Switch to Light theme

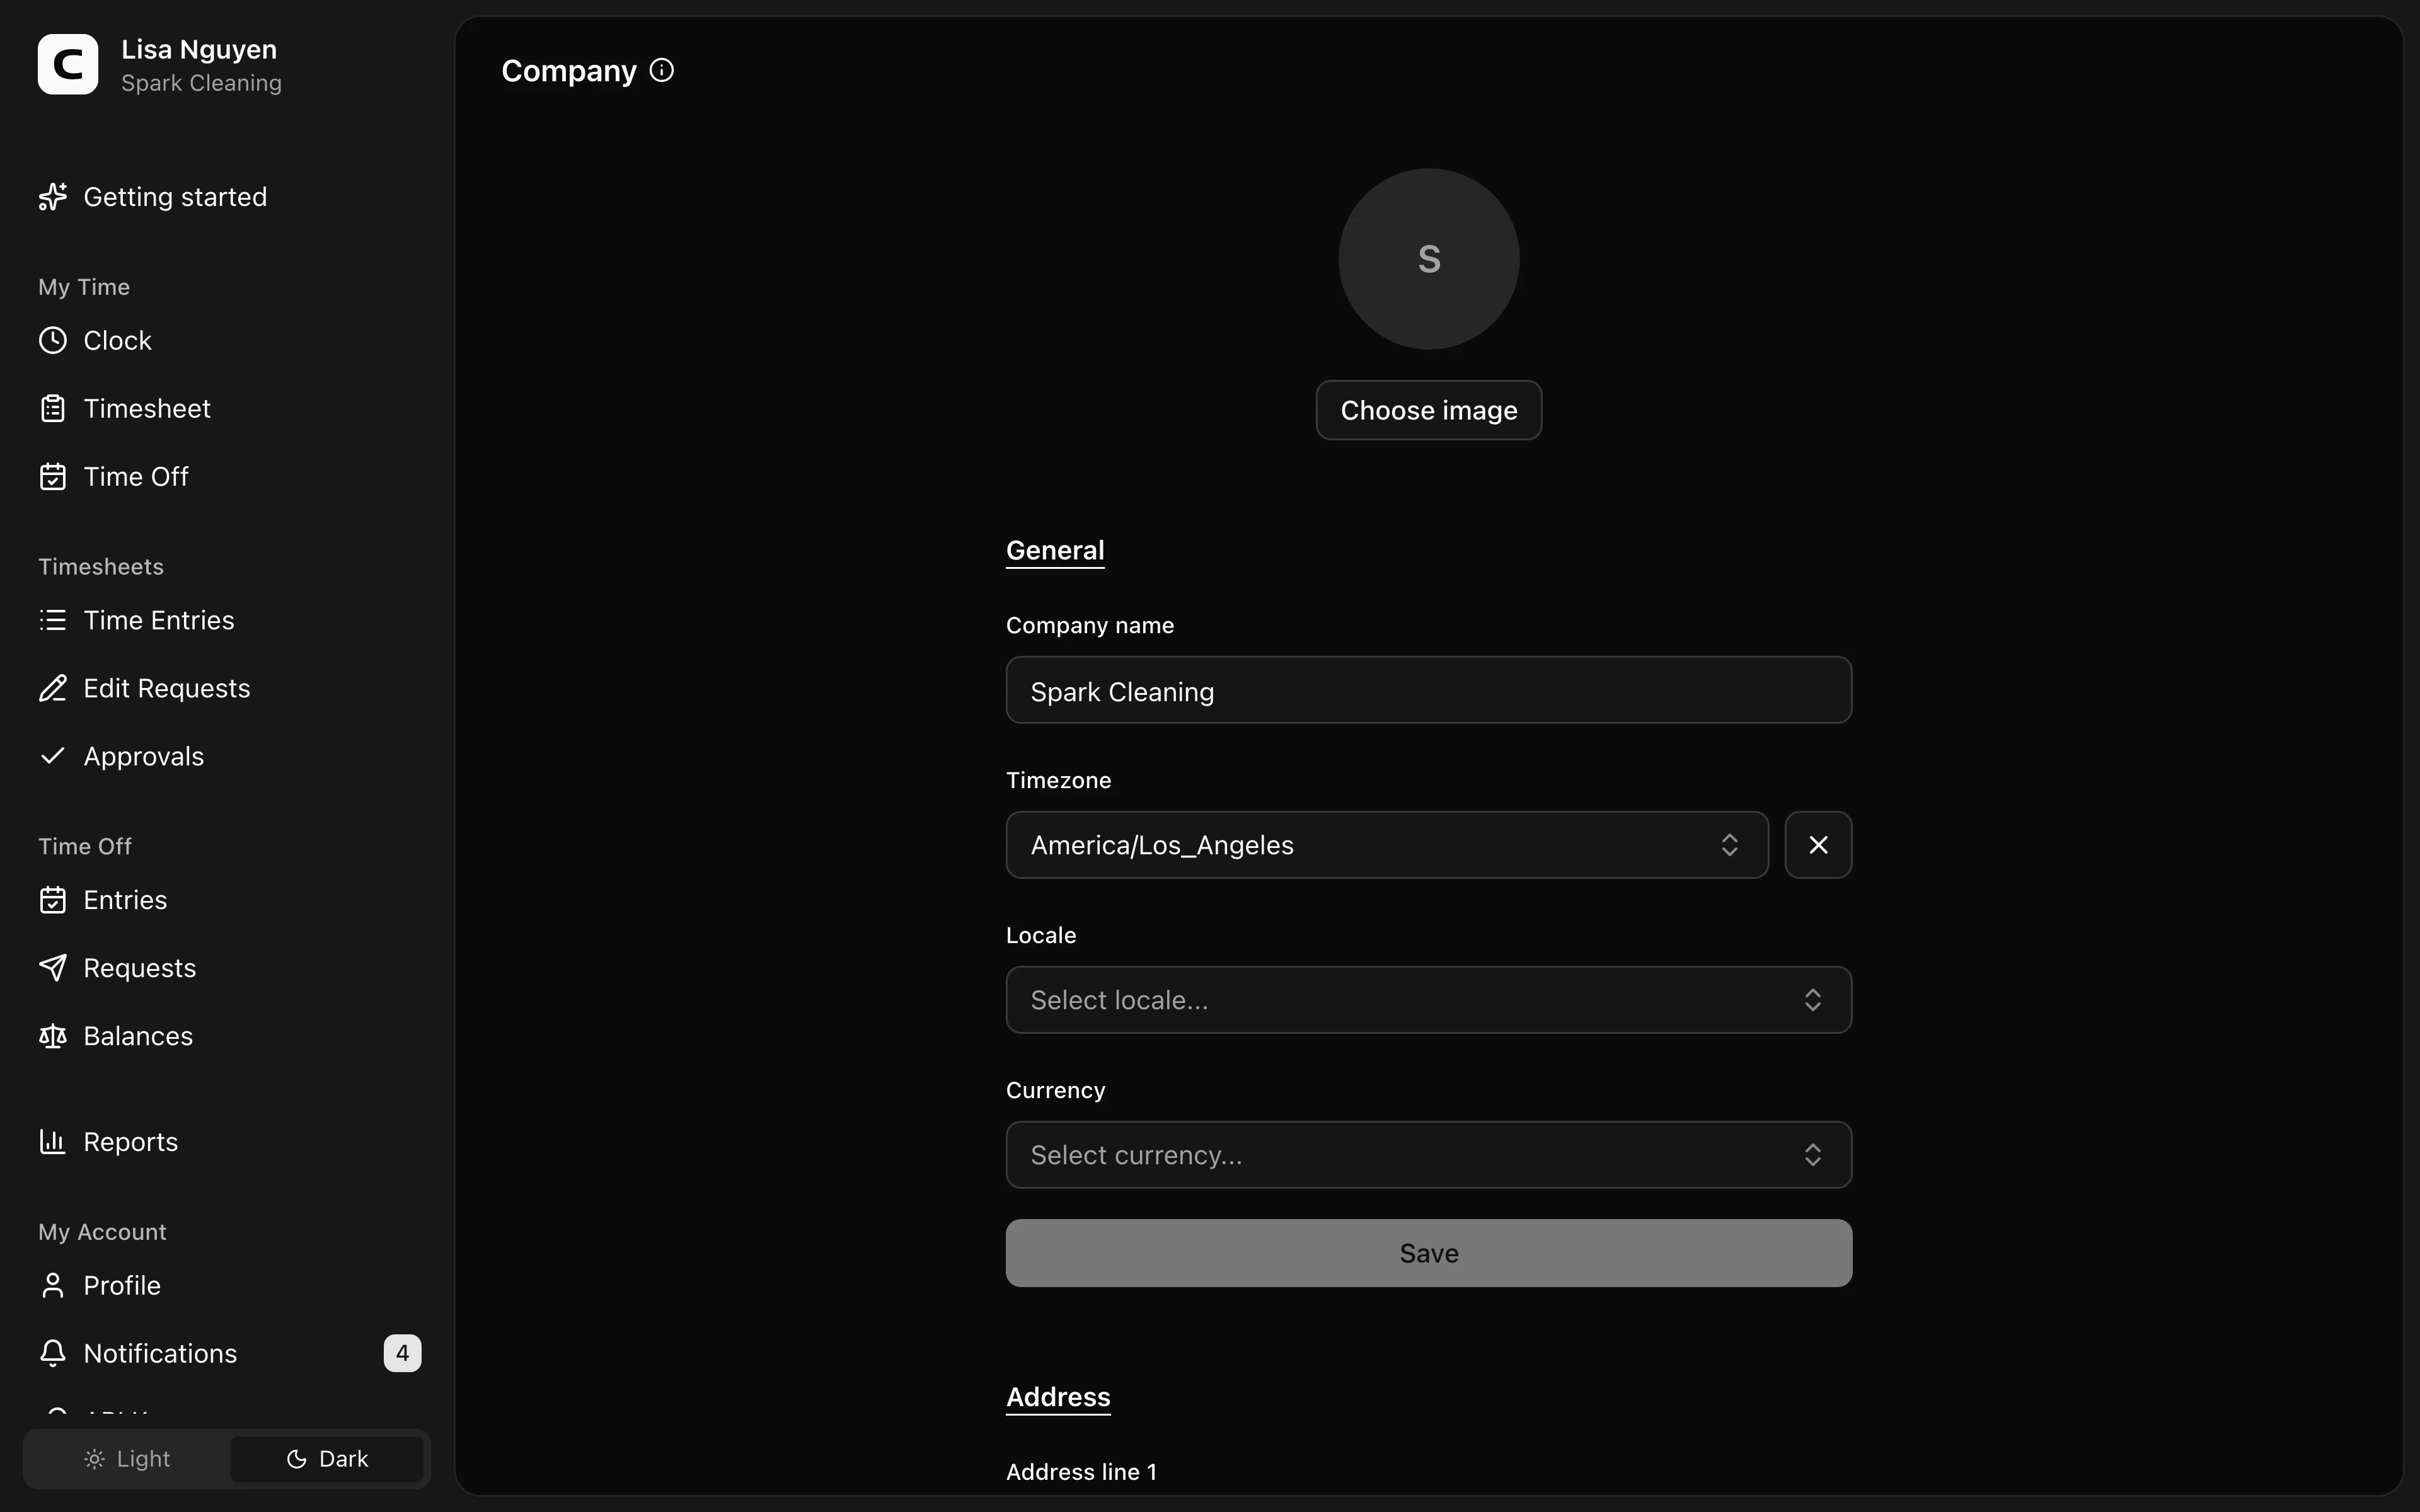tap(127, 1459)
